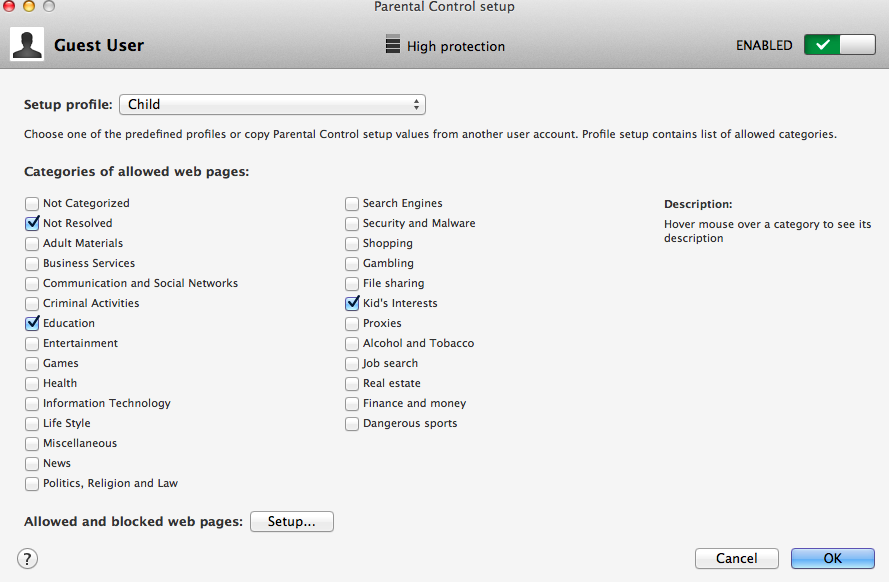Check the News category
Viewport: 889px width, 582px height.
[x=32, y=464]
